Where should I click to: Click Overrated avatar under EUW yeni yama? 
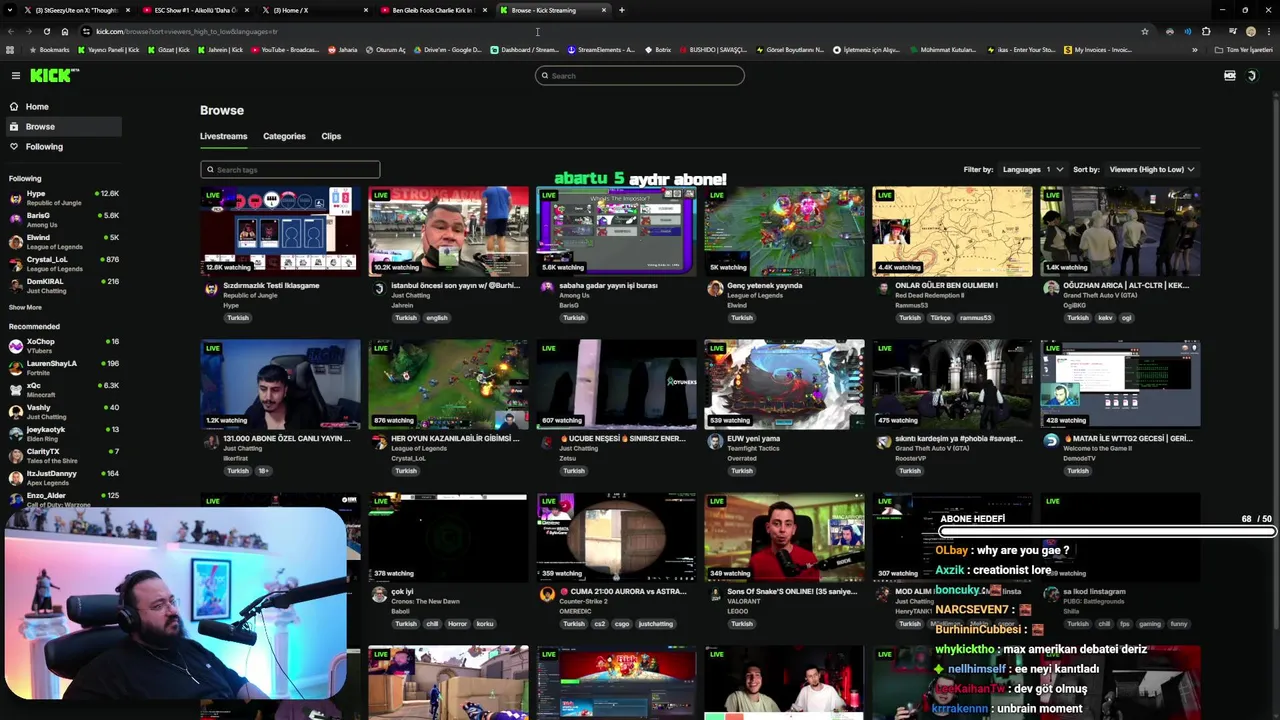coord(715,442)
